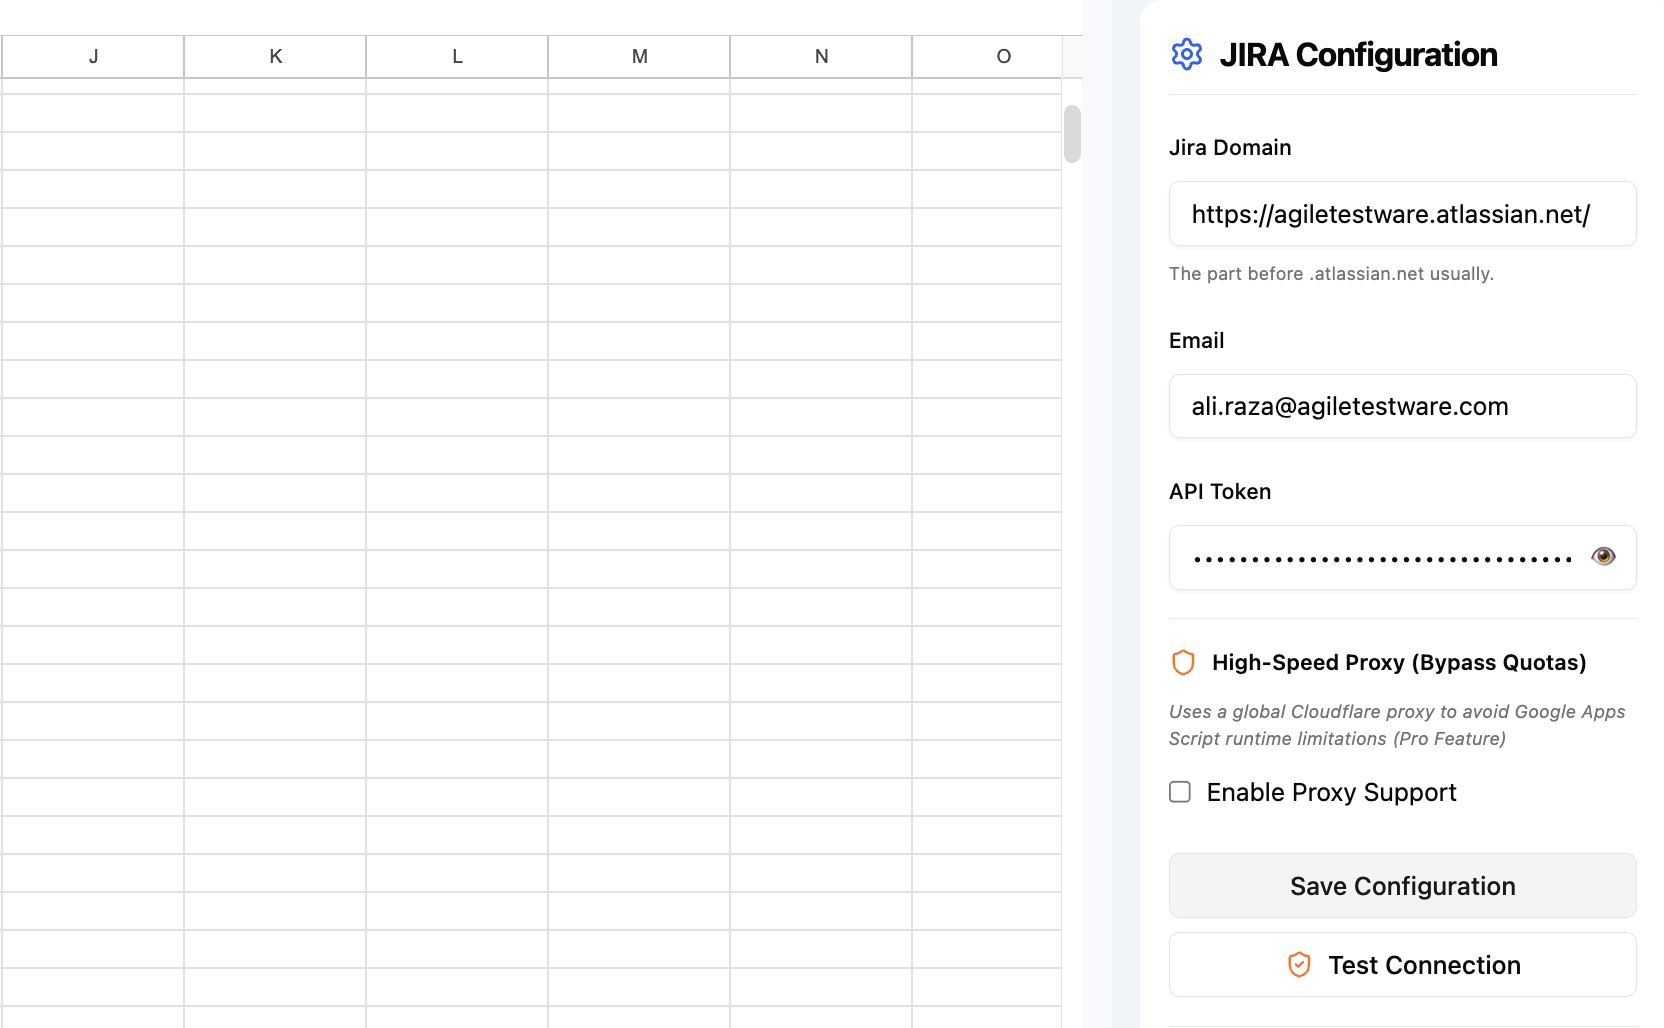Click the orange shield icon beside High-Speed Proxy
The image size is (1664, 1028).
(x=1183, y=662)
